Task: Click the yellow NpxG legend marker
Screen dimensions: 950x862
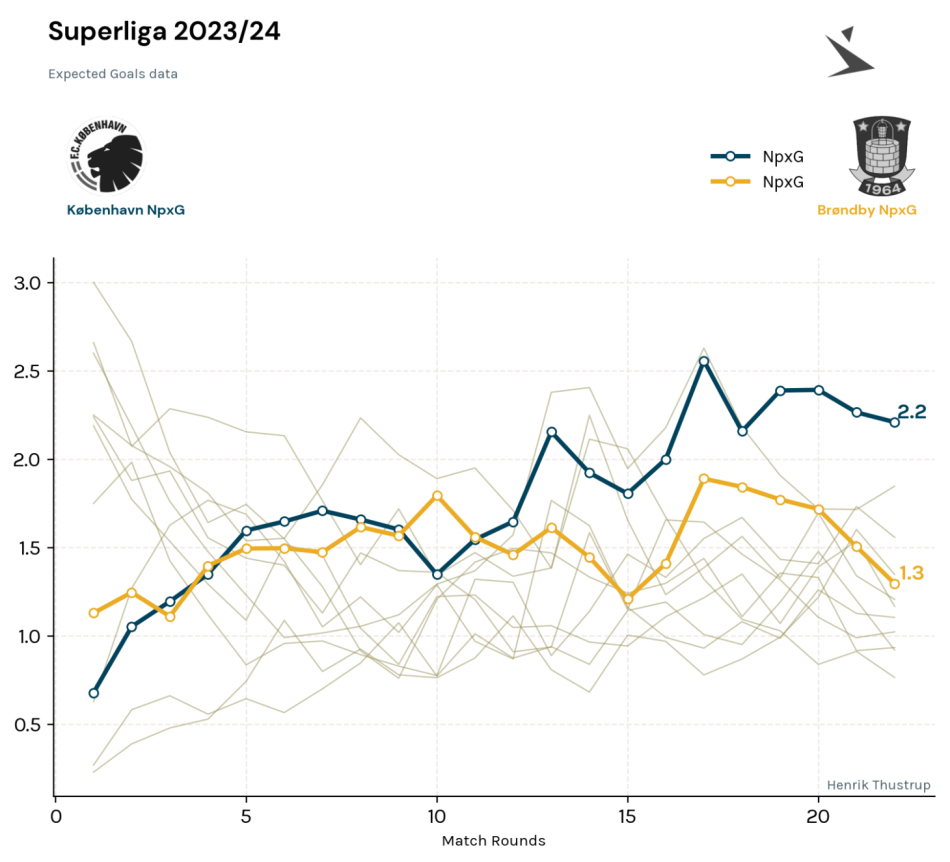Action: pyautogui.click(x=730, y=181)
